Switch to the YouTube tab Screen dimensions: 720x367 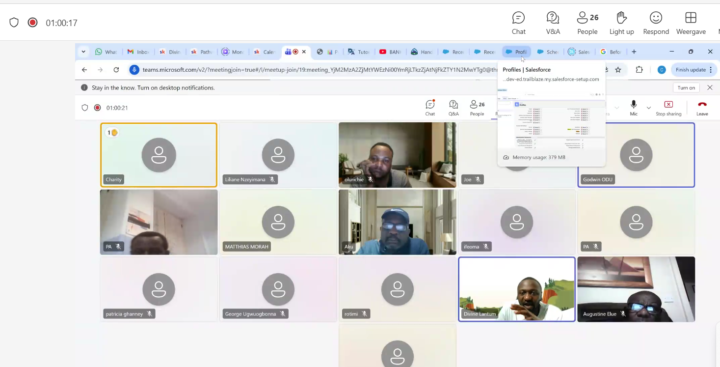point(390,52)
